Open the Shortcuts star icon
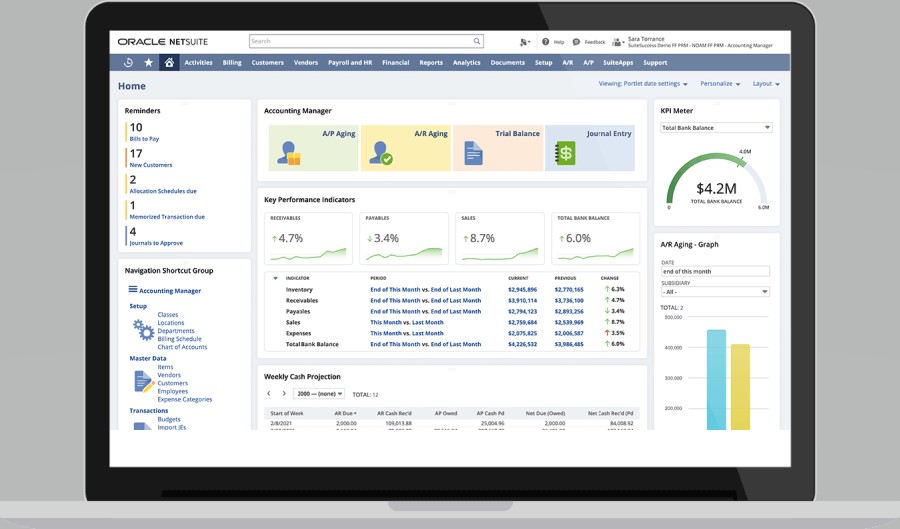Image resolution: width=900 pixels, height=529 pixels. (x=149, y=62)
